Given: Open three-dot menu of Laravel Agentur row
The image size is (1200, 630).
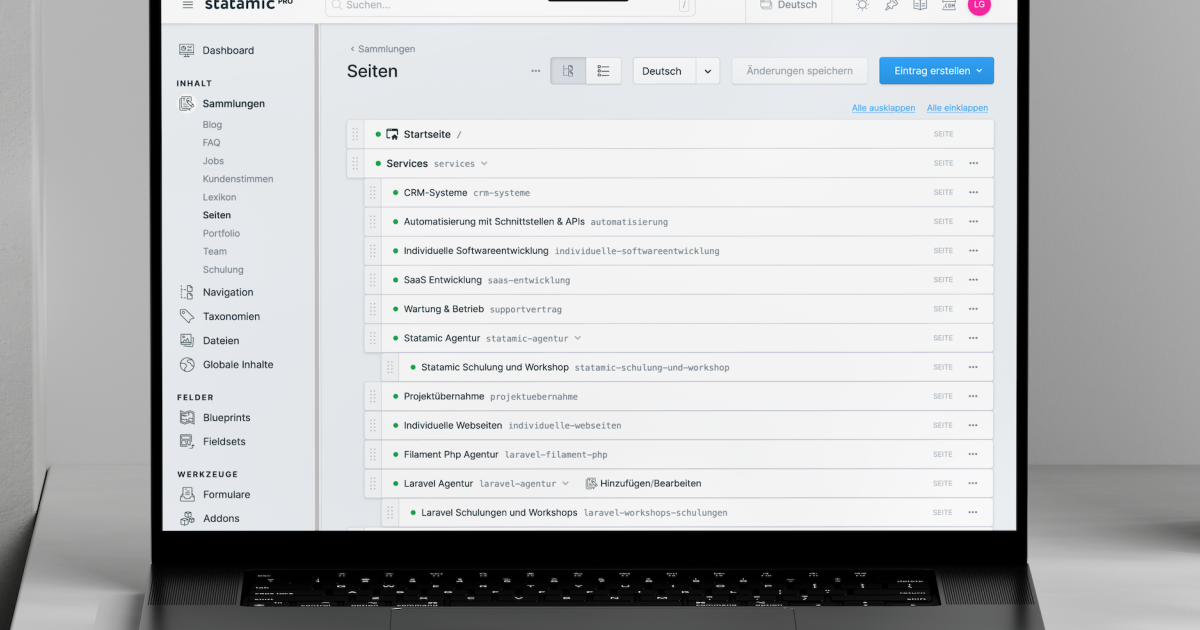Looking at the screenshot, I should (973, 483).
